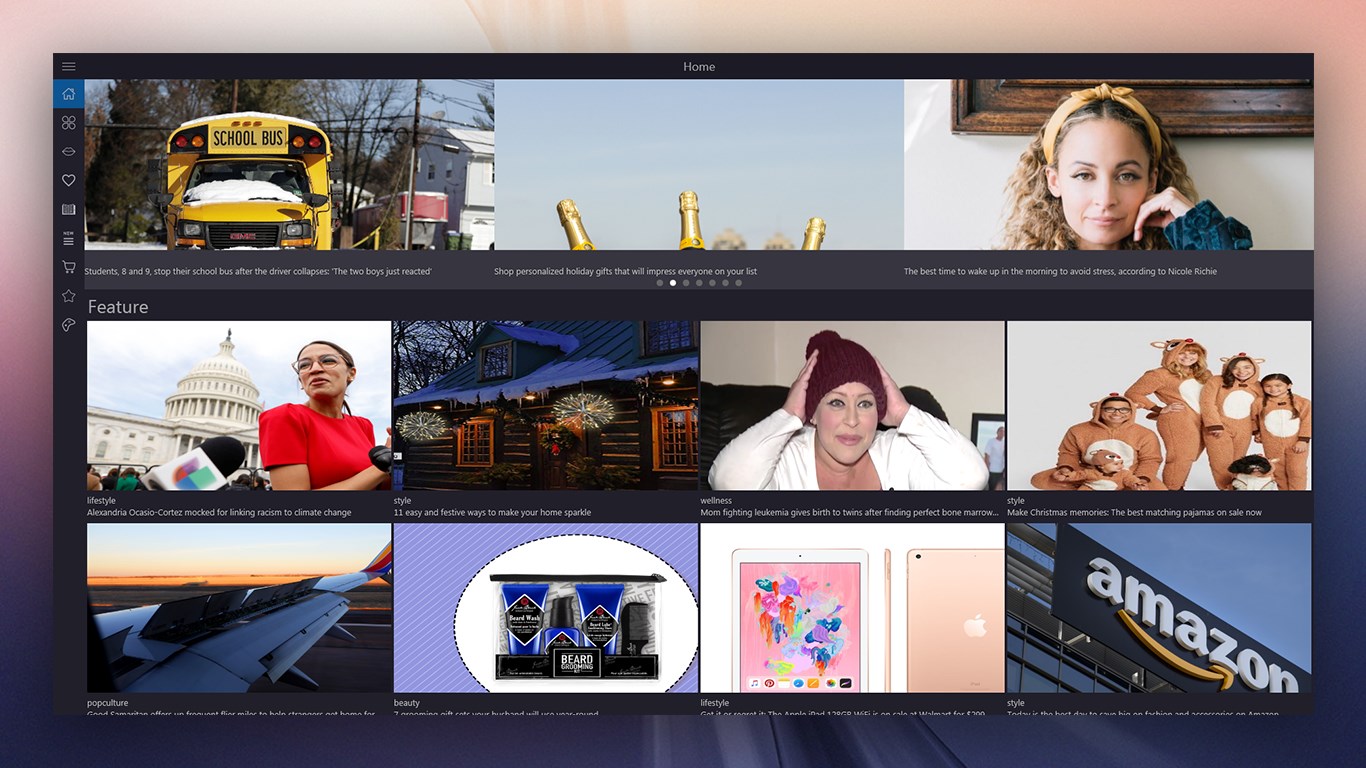Open the heart icon sidebar section
The width and height of the screenshot is (1366, 768).
pos(68,181)
